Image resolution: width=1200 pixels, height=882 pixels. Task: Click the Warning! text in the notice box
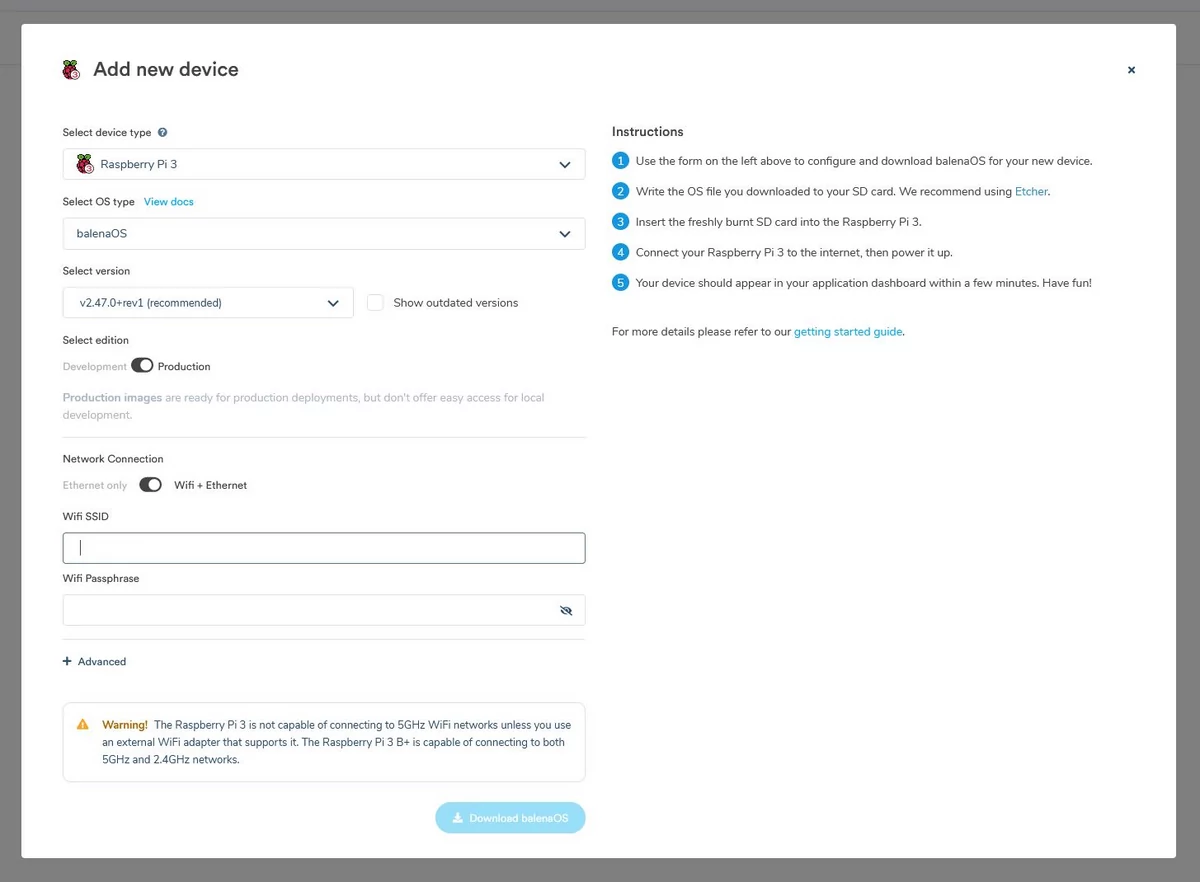125,725
